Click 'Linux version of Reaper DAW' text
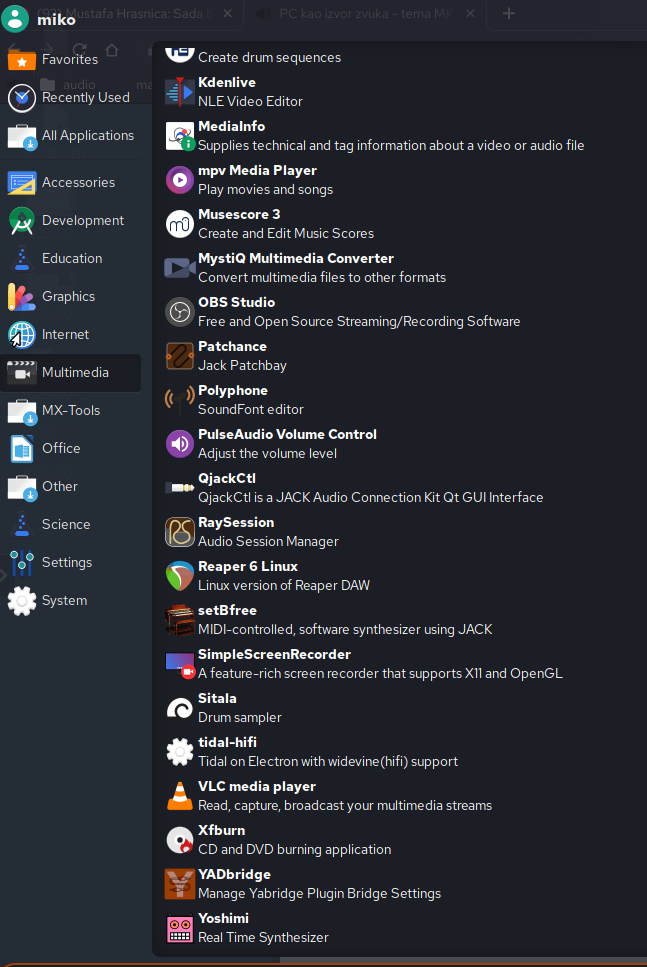 [284, 586]
